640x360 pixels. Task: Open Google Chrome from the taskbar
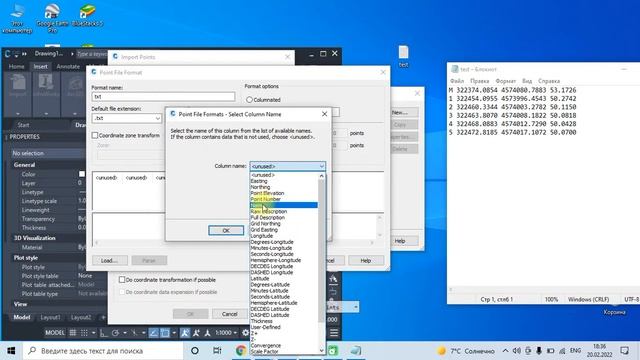point(241,351)
